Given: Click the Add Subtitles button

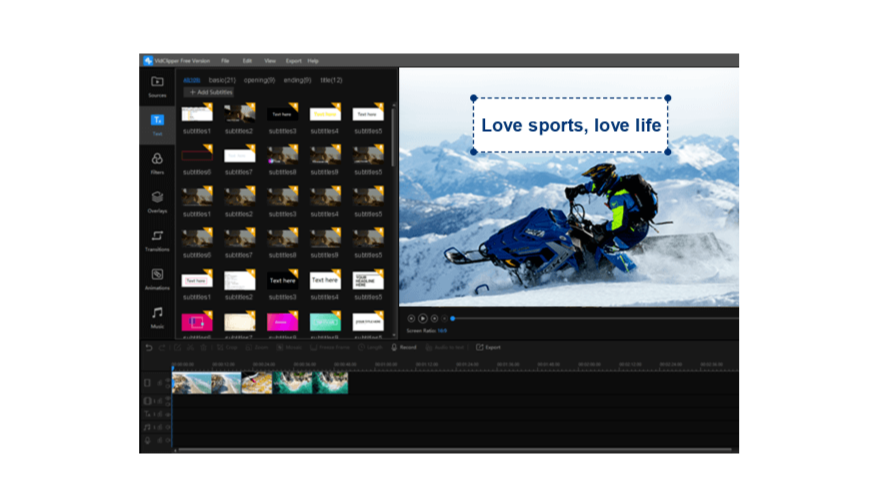Looking at the screenshot, I should point(210,92).
